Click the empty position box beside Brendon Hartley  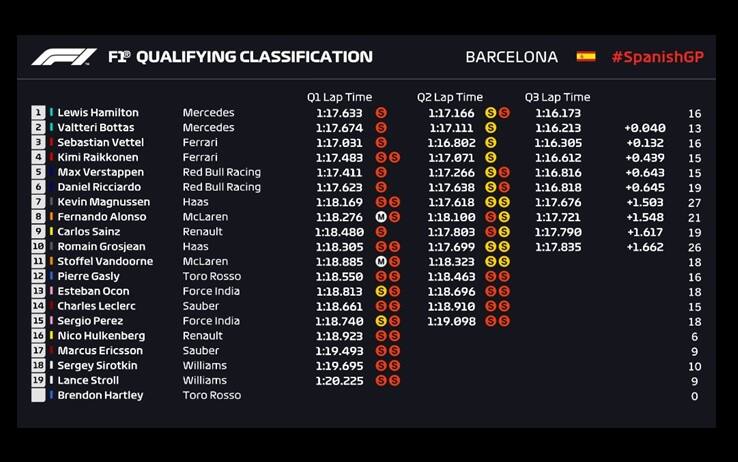pos(39,395)
